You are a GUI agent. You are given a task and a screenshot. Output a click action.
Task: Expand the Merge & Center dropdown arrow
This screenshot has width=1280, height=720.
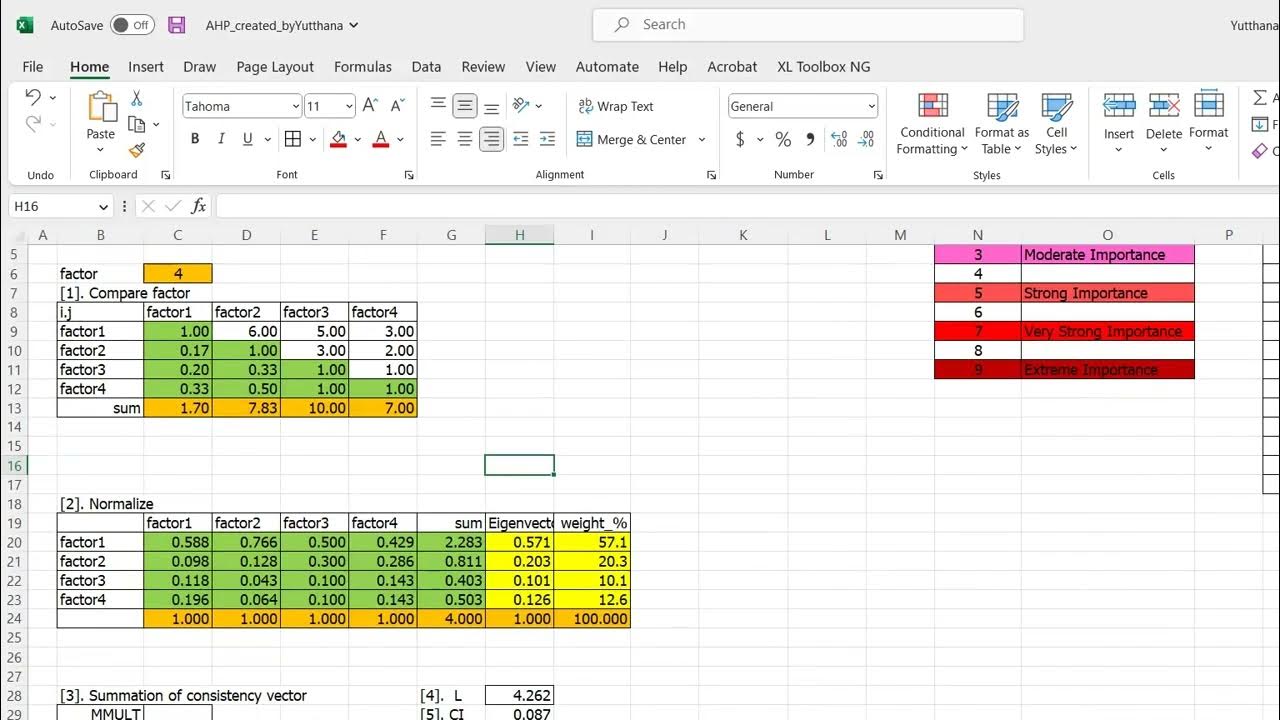pyautogui.click(x=702, y=139)
